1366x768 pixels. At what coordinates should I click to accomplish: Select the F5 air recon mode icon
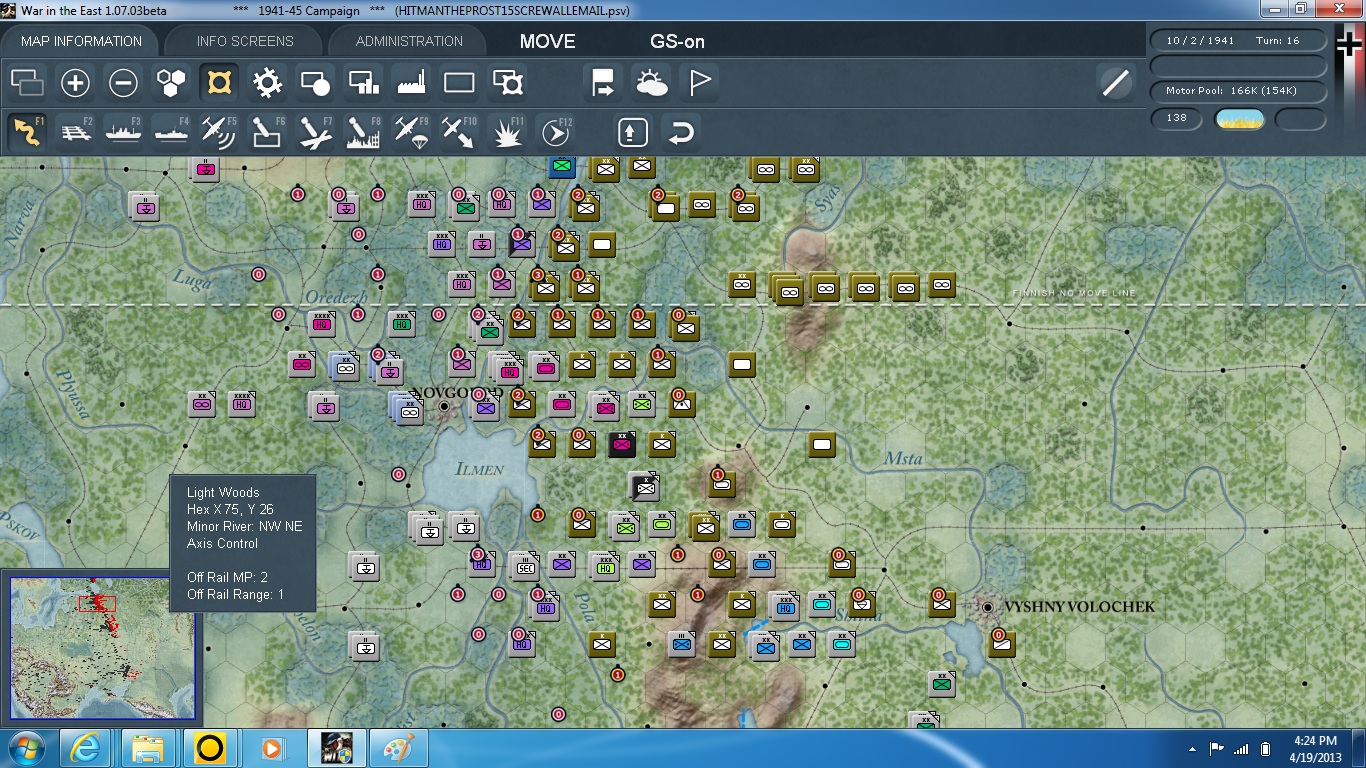219,132
